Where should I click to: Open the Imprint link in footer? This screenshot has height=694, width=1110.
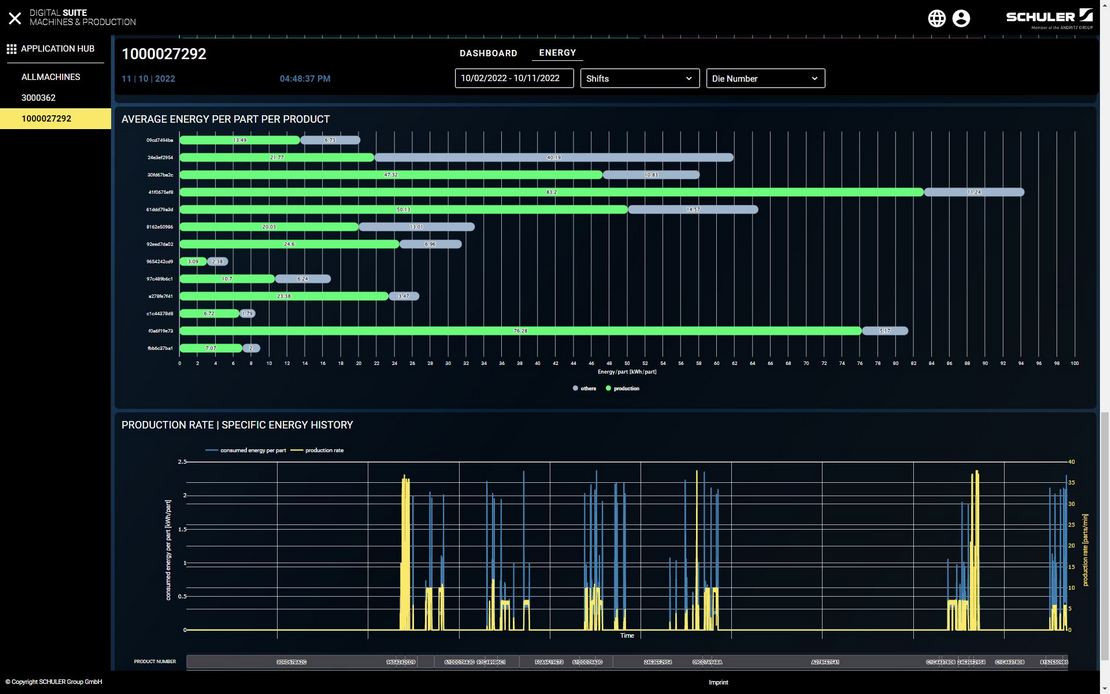click(718, 682)
